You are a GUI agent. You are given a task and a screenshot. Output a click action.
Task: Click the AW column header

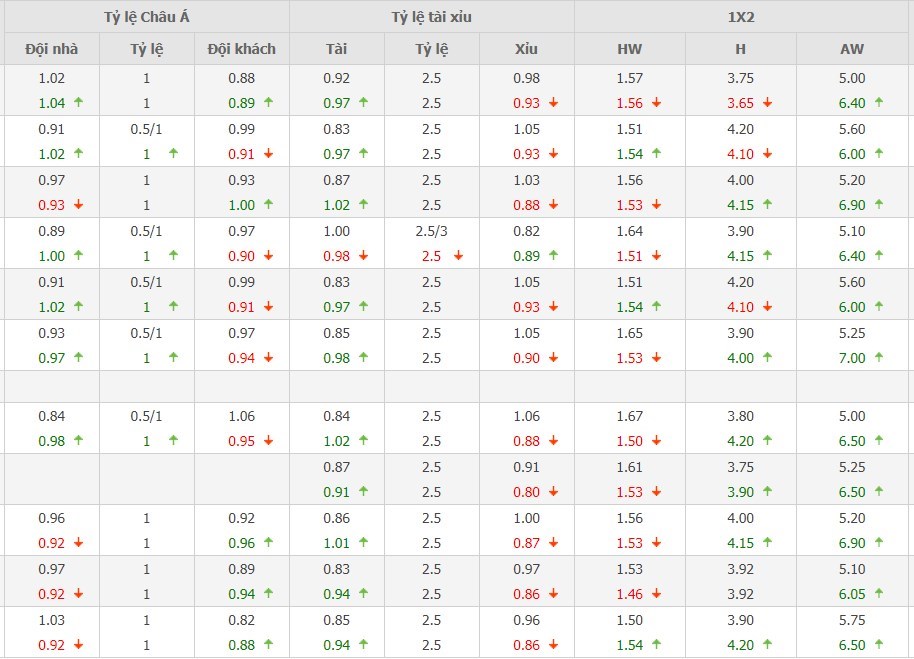pyautogui.click(x=852, y=48)
